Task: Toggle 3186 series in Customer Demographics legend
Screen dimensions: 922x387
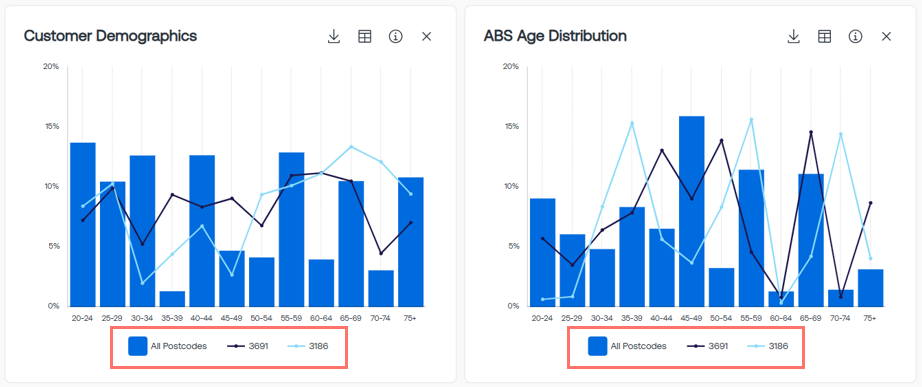Action: 308,346
